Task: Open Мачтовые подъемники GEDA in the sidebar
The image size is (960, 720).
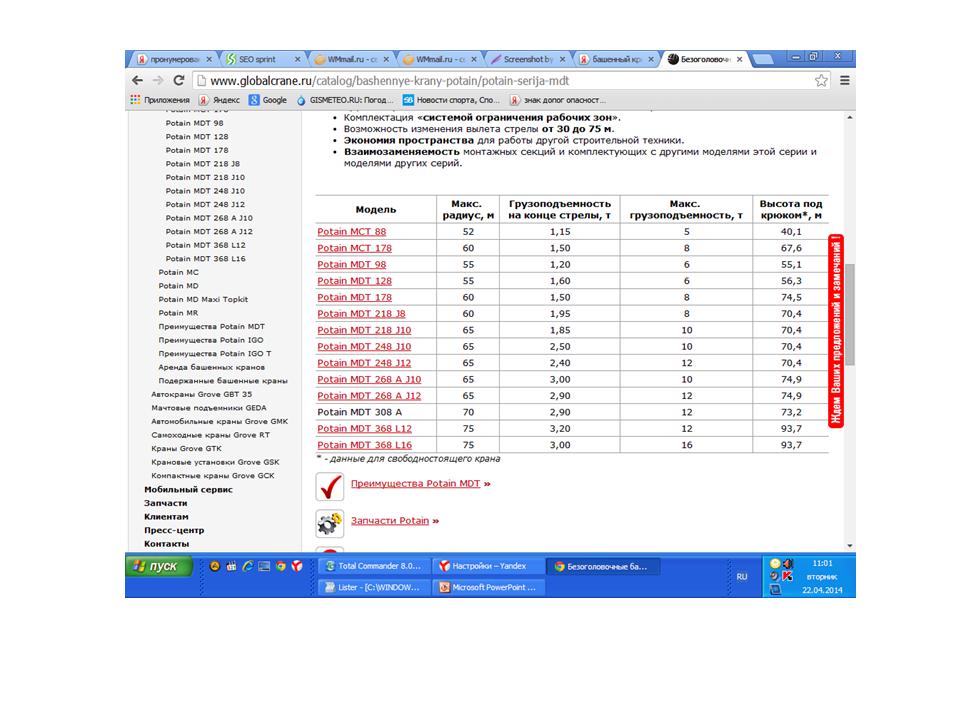Action: click(x=209, y=408)
